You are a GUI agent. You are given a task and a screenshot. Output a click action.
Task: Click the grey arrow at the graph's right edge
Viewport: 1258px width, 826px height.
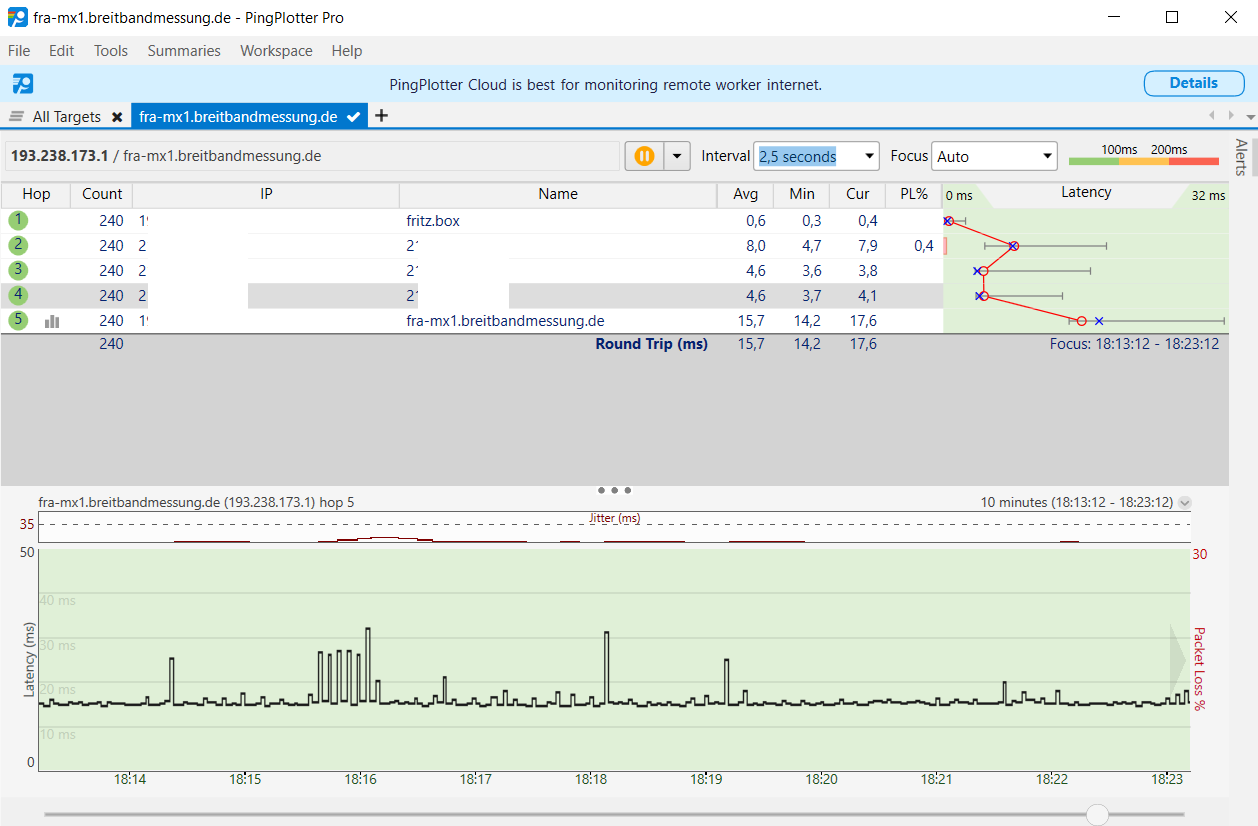click(1178, 660)
